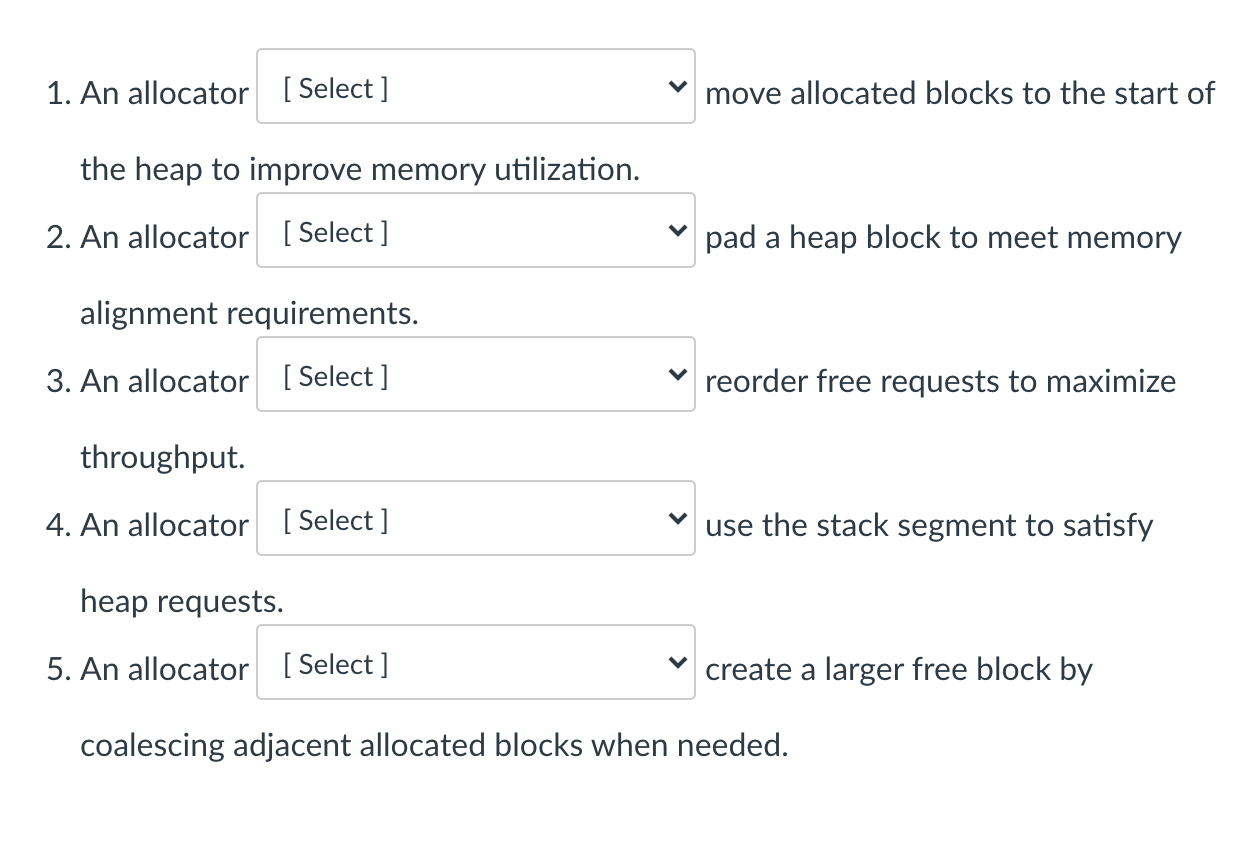Click the chevron arrow in the first Select box

(x=678, y=86)
